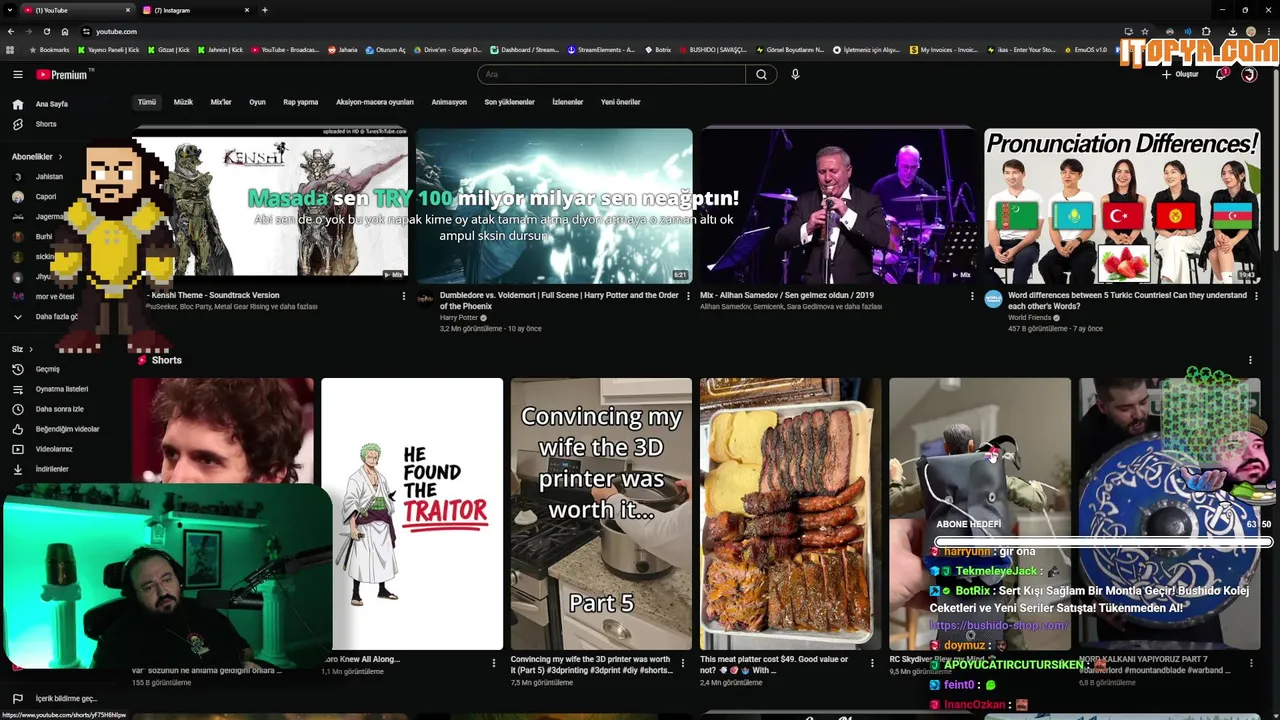Image resolution: width=1280 pixels, height=720 pixels.
Task: Open Yayıncı Paneli | Kick bookmark
Action: point(107,49)
